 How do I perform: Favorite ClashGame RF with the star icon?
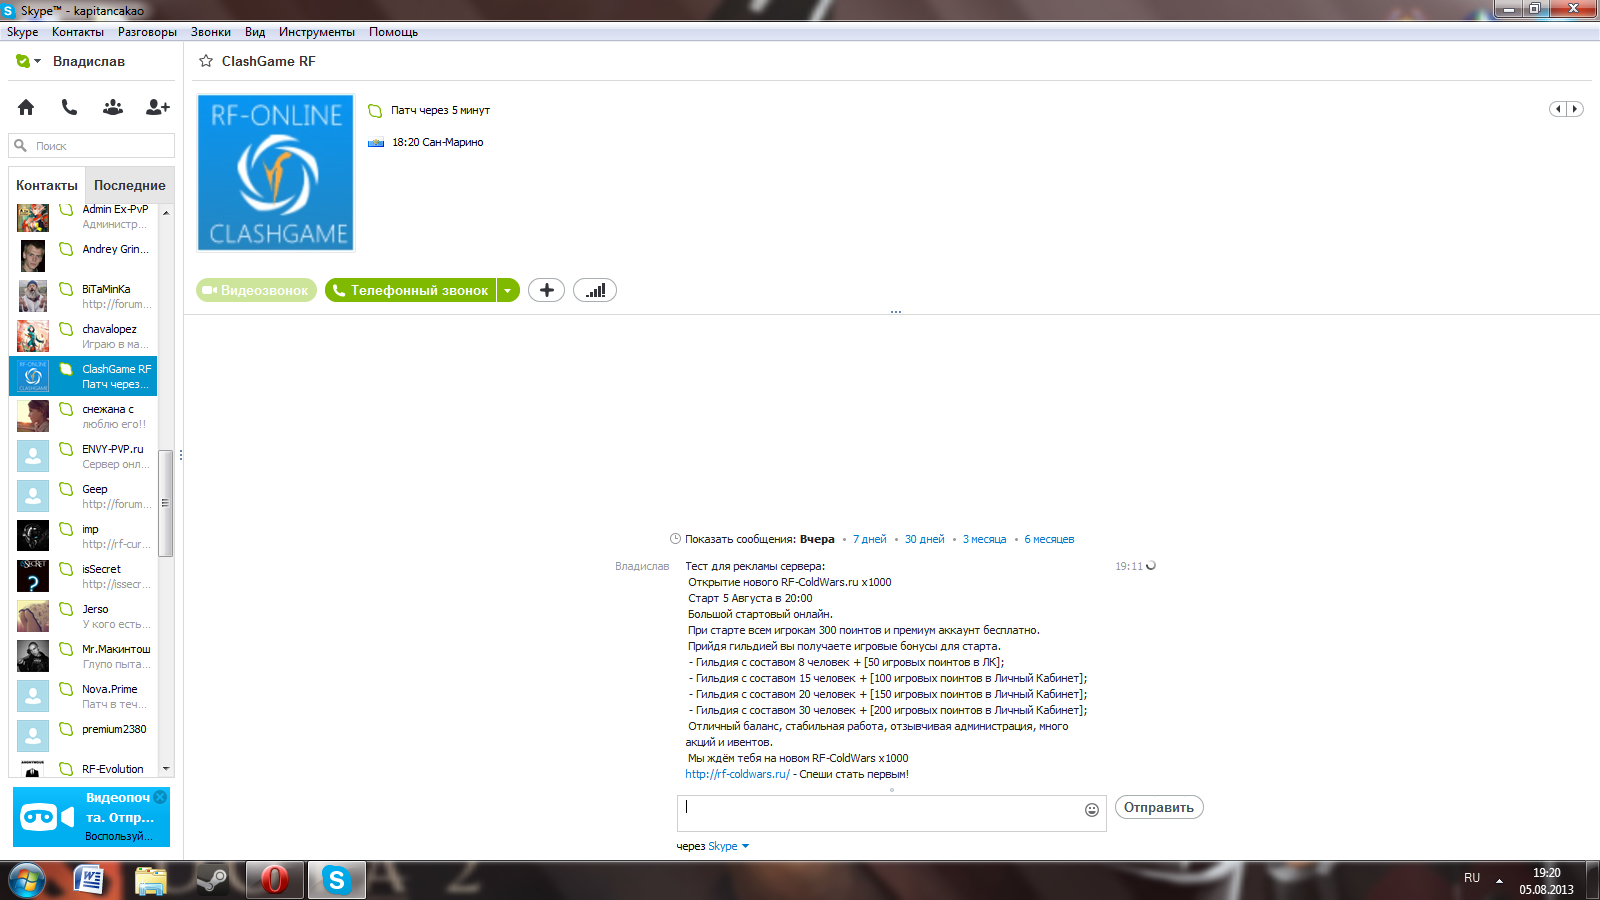pos(206,61)
